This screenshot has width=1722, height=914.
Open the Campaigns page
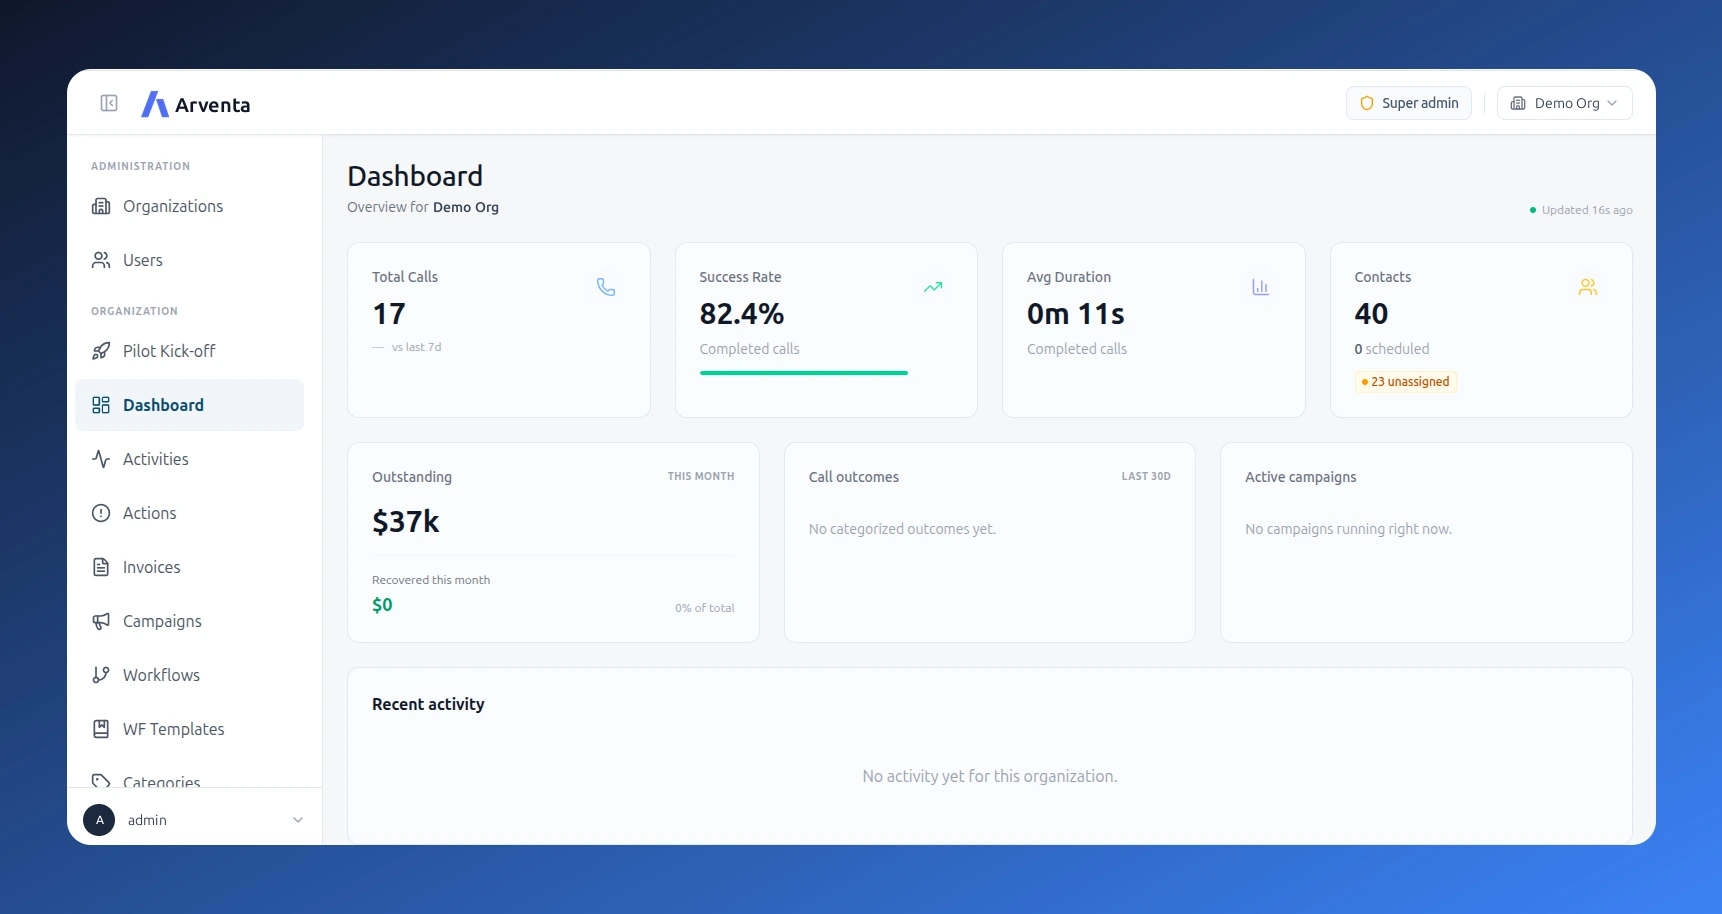click(190, 621)
